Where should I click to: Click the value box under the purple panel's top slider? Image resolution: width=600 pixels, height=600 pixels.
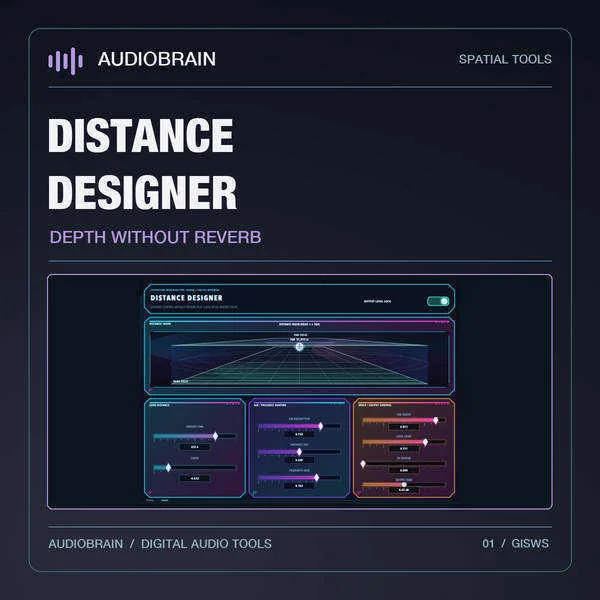(299, 434)
